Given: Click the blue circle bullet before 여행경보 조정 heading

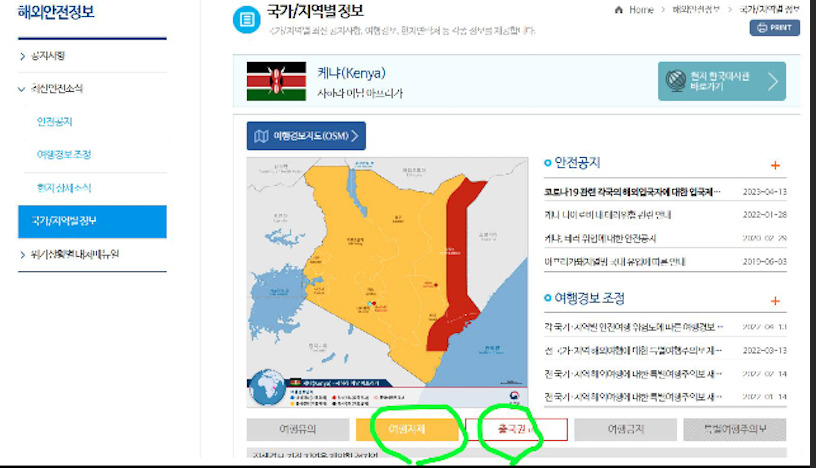Looking at the screenshot, I should click(x=547, y=298).
